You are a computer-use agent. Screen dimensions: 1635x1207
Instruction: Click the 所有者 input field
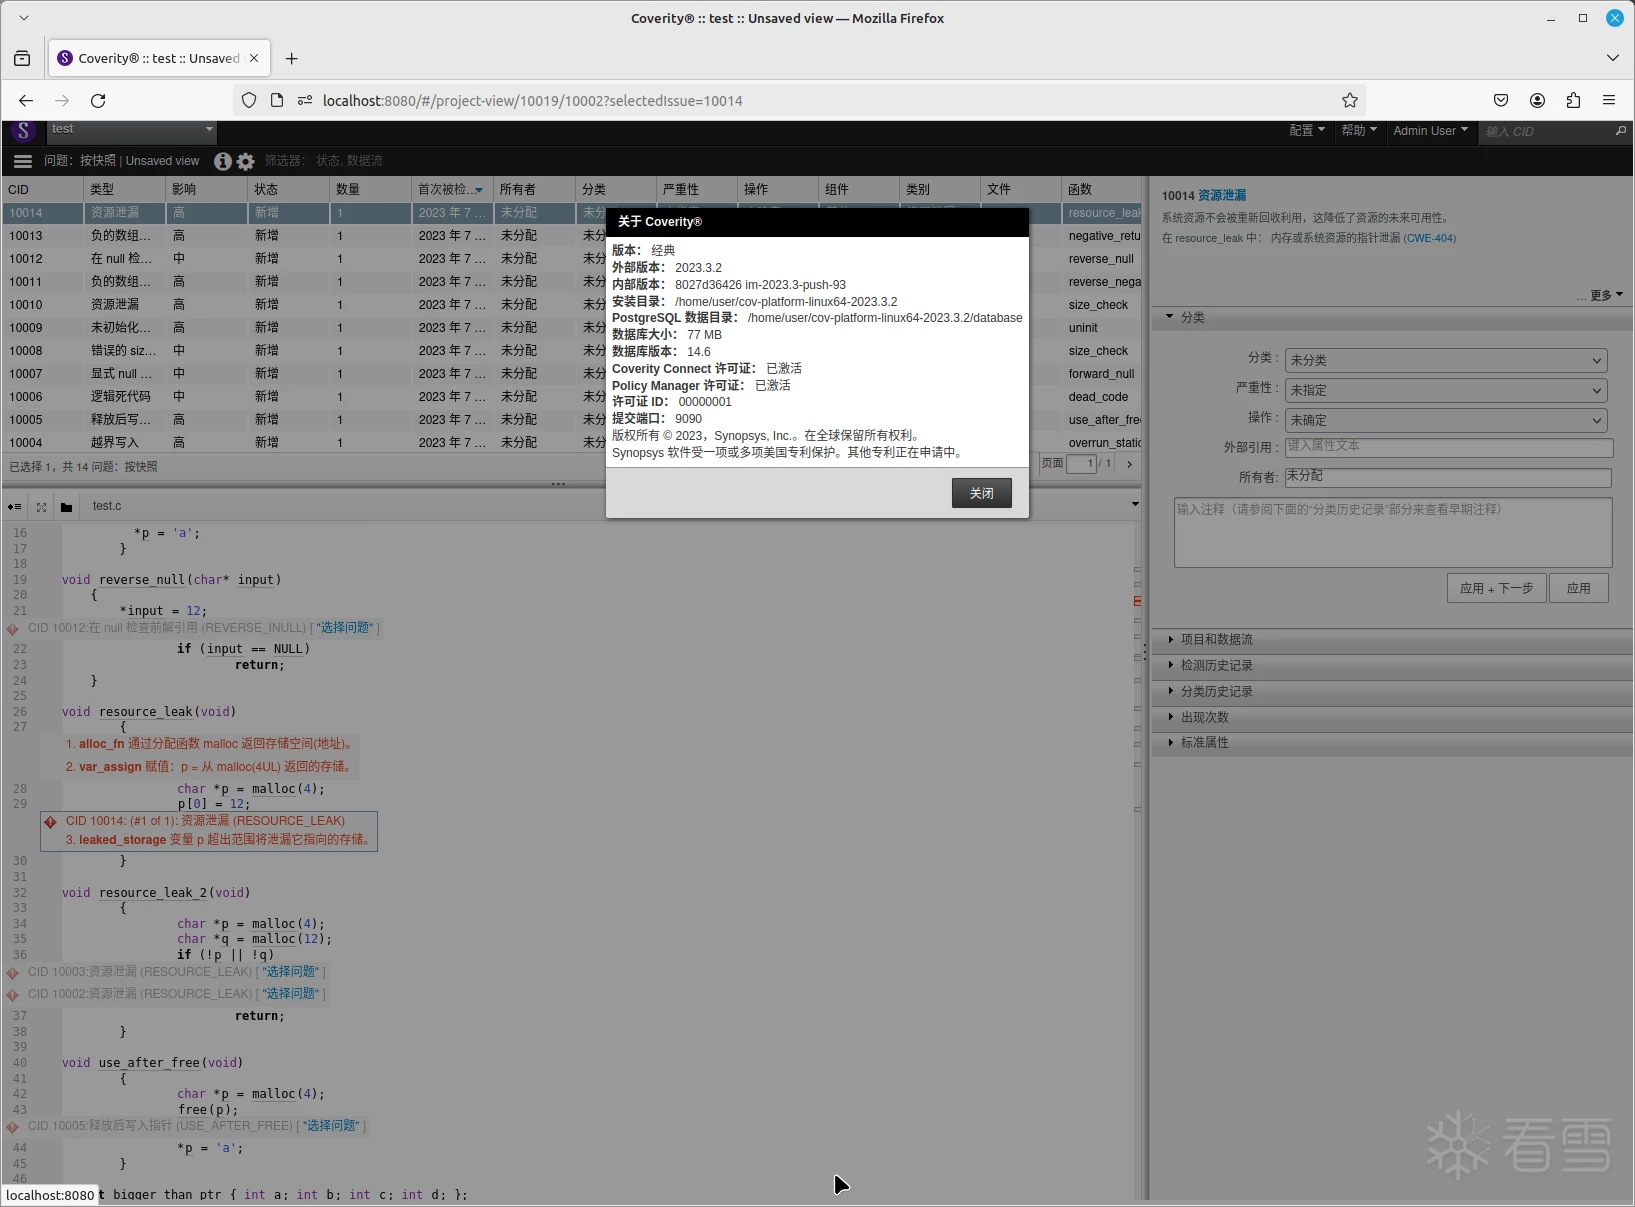[1448, 478]
